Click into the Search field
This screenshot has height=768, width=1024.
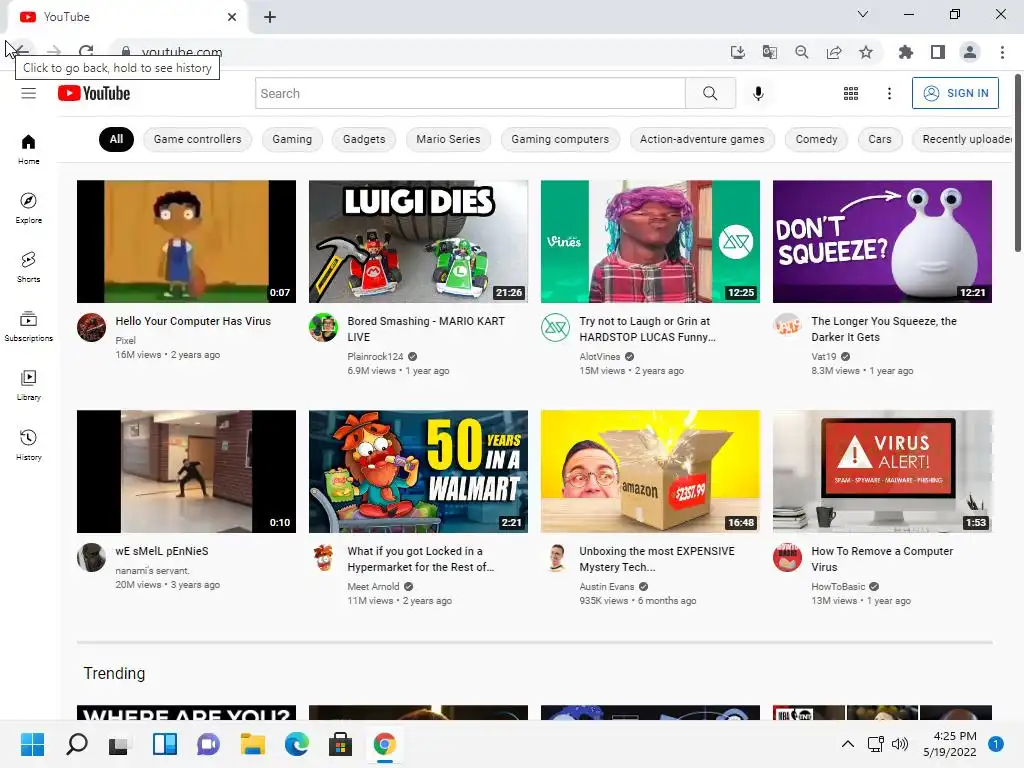click(x=470, y=93)
